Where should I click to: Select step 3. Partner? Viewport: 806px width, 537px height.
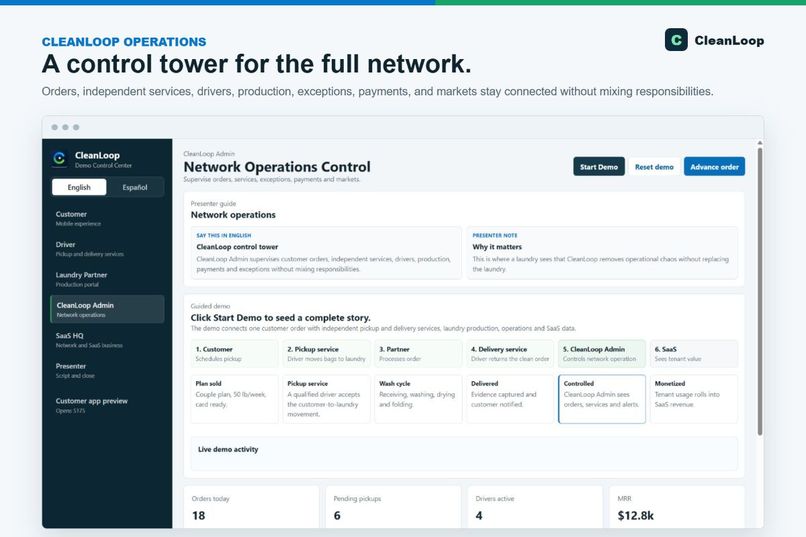418,354
